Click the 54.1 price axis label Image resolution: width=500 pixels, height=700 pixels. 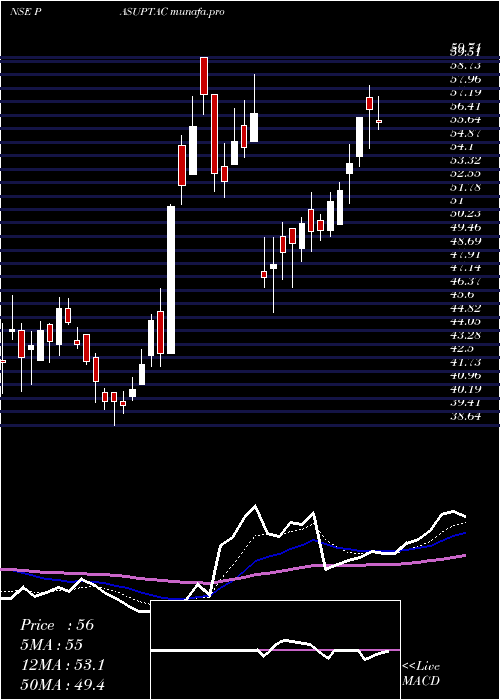(x=462, y=146)
